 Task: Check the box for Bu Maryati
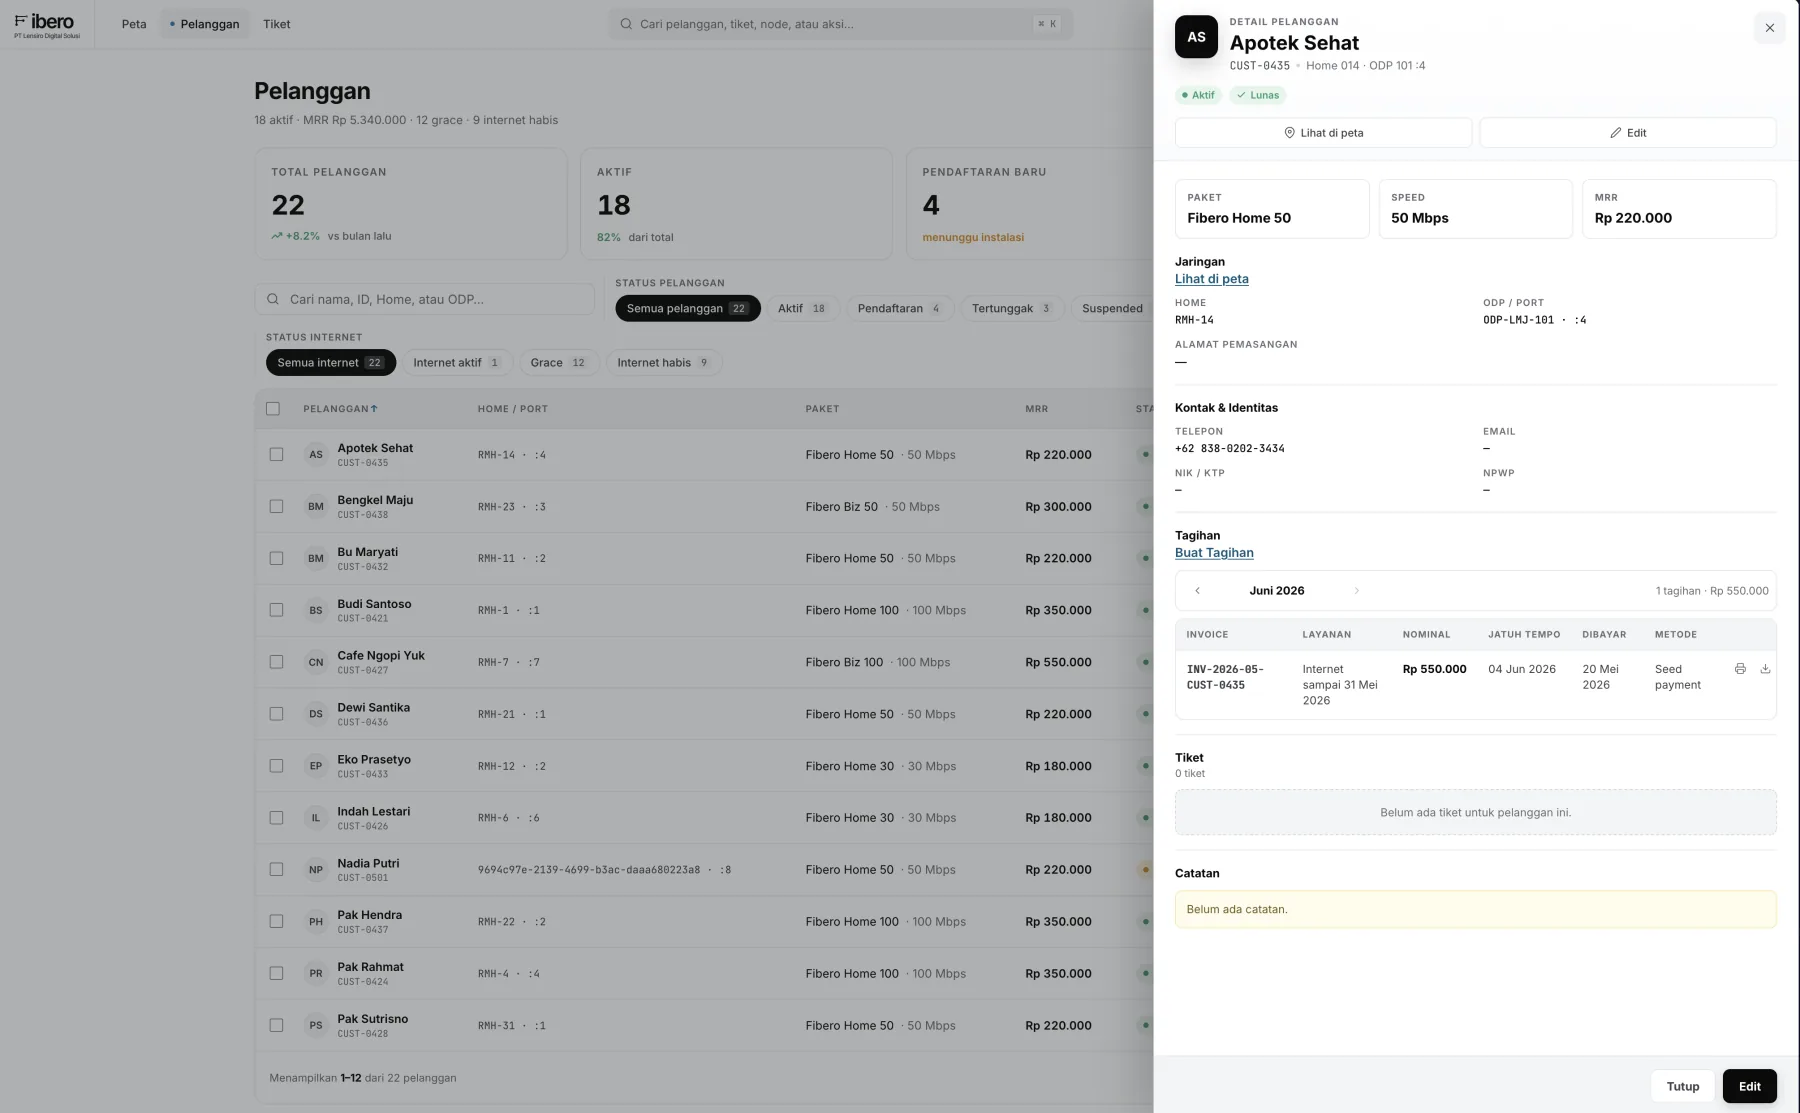point(276,559)
